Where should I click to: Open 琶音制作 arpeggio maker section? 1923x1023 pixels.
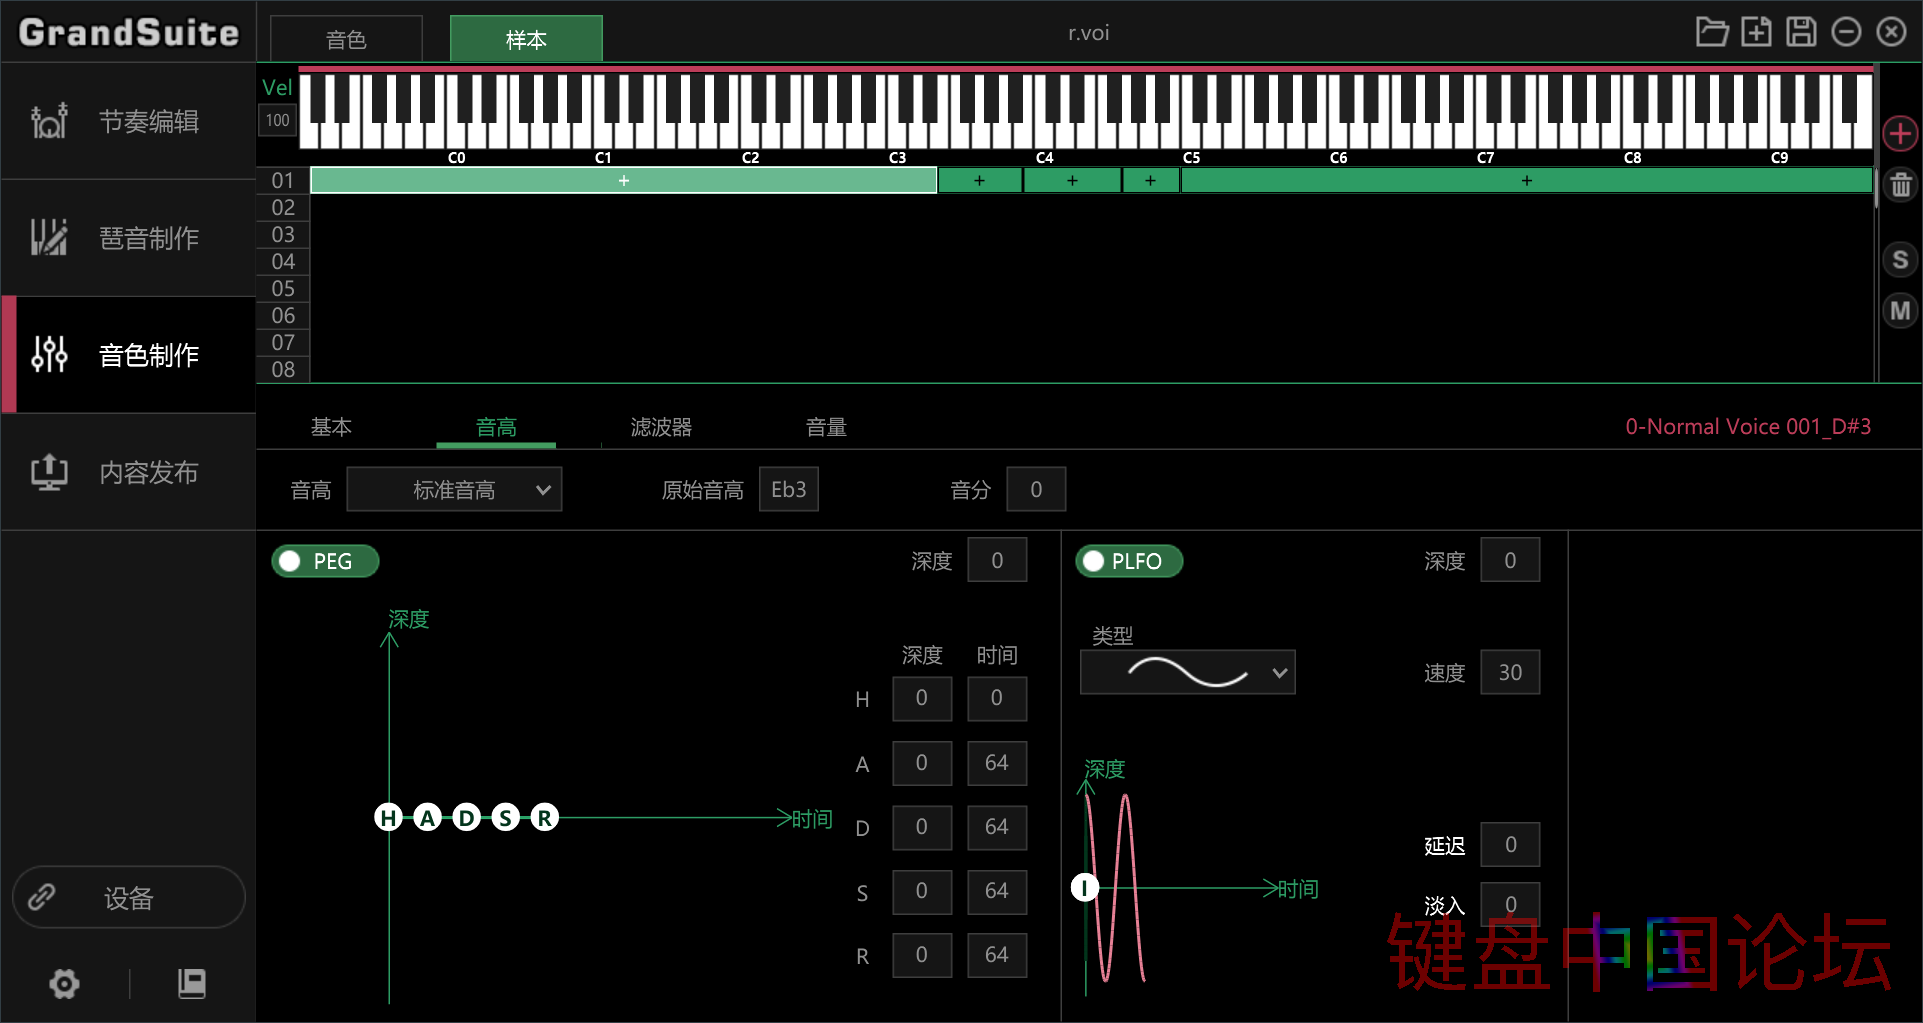128,238
